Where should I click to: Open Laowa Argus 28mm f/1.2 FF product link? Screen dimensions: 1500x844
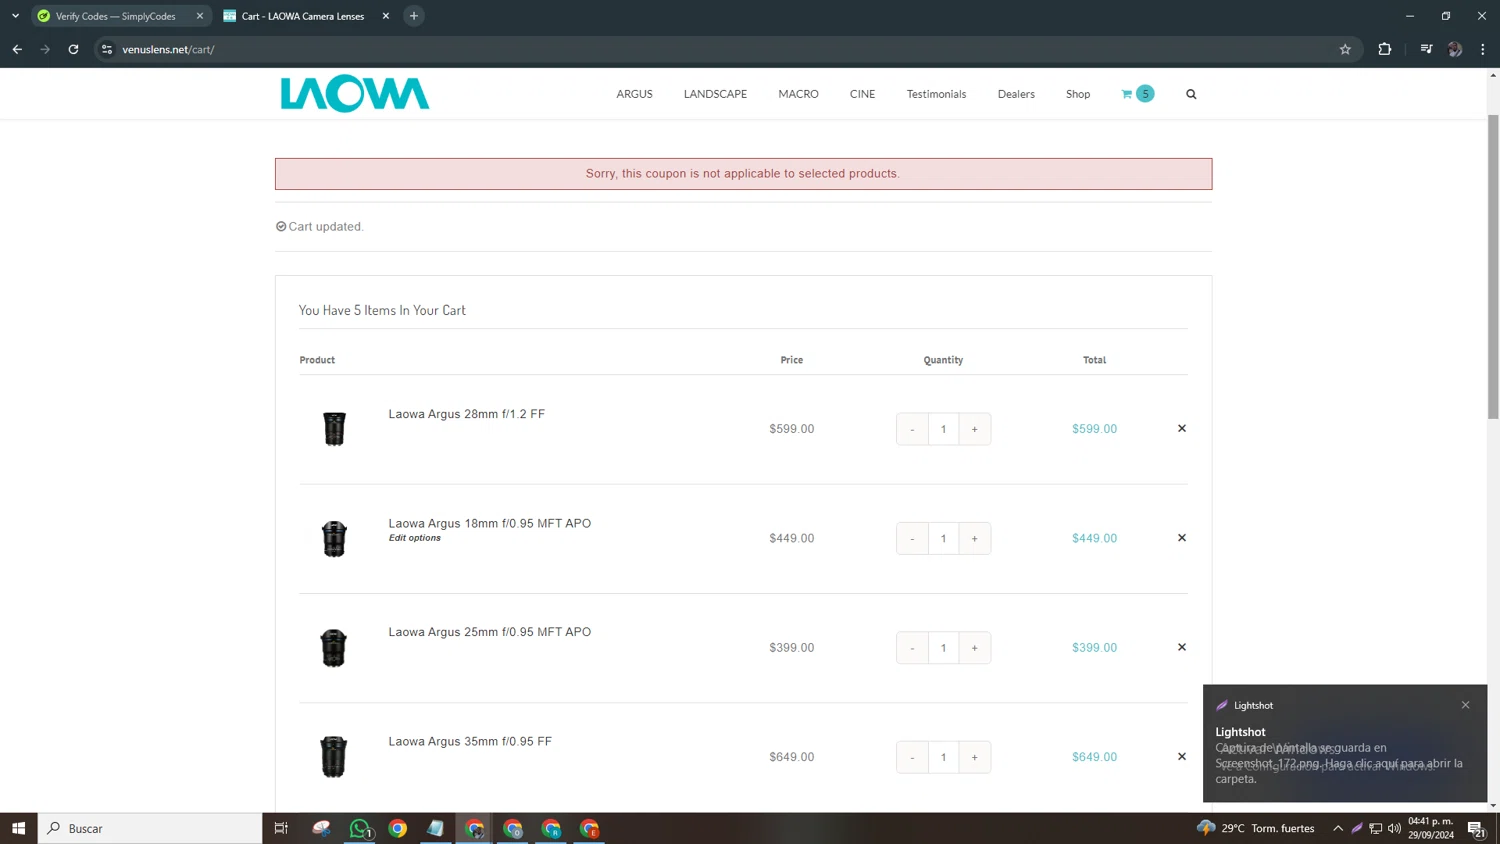466,414
